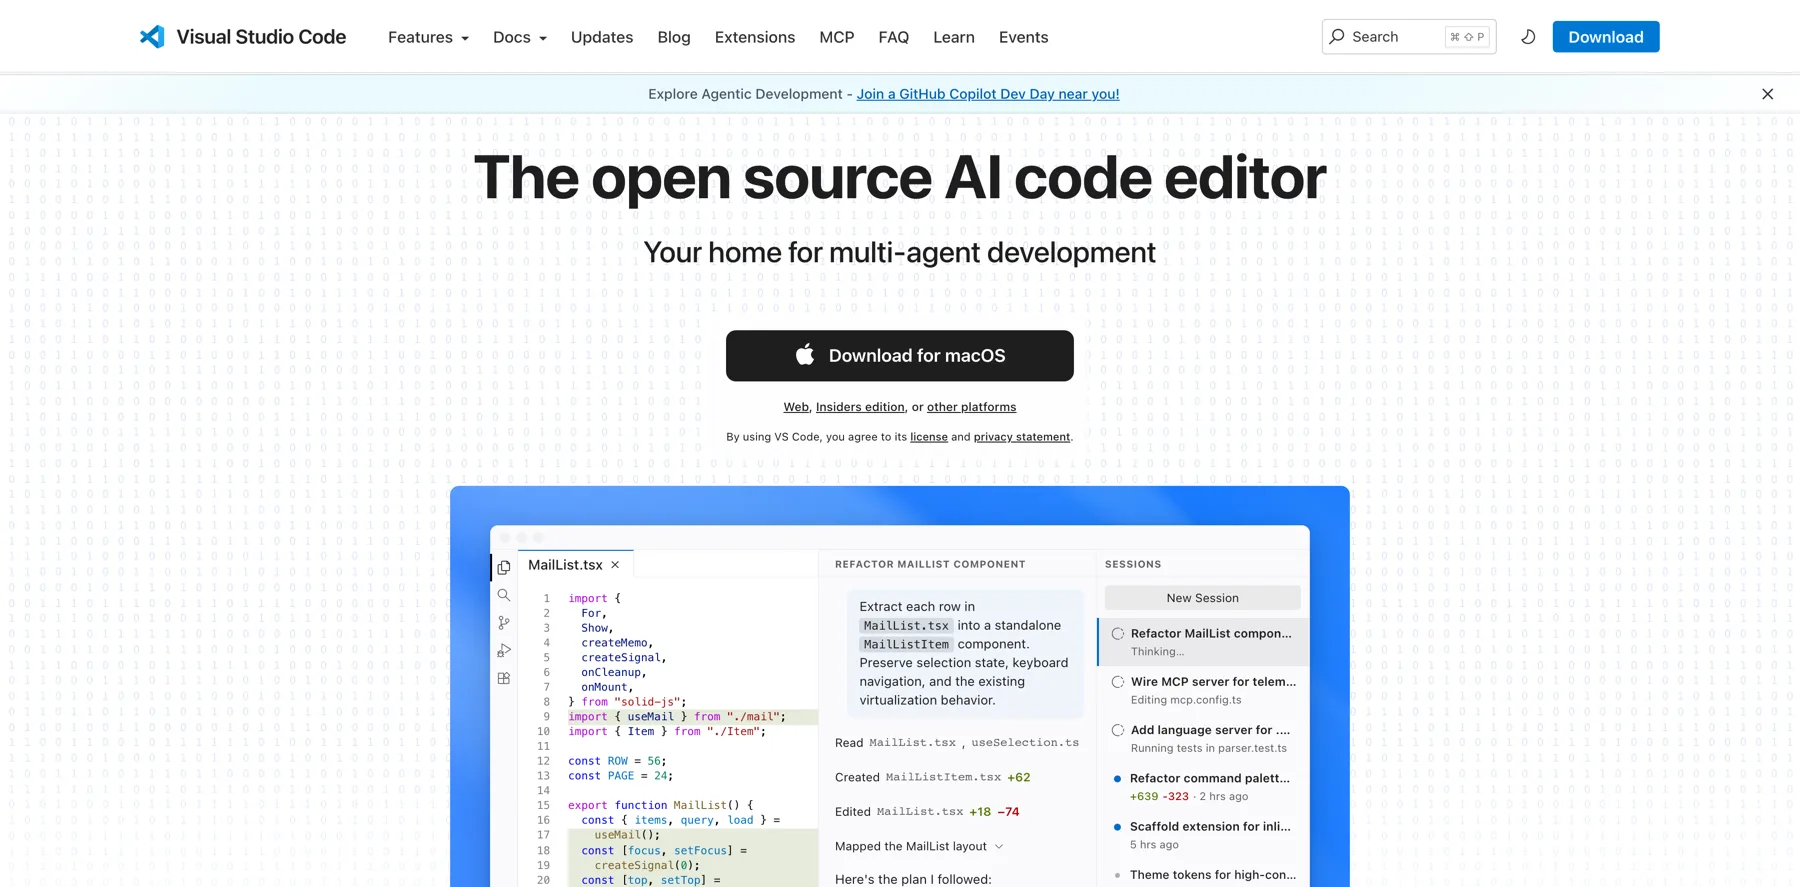The height and width of the screenshot is (887, 1800).
Task: Open the other platforms link
Action: tap(971, 407)
